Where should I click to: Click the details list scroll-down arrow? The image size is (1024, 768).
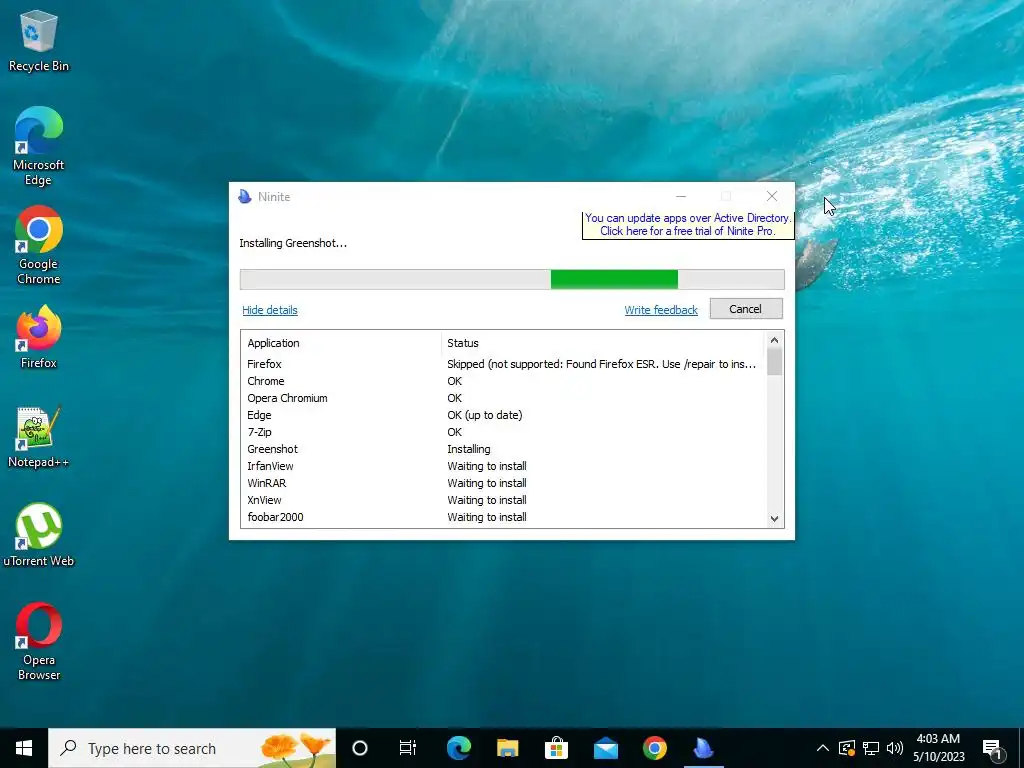pyautogui.click(x=775, y=519)
